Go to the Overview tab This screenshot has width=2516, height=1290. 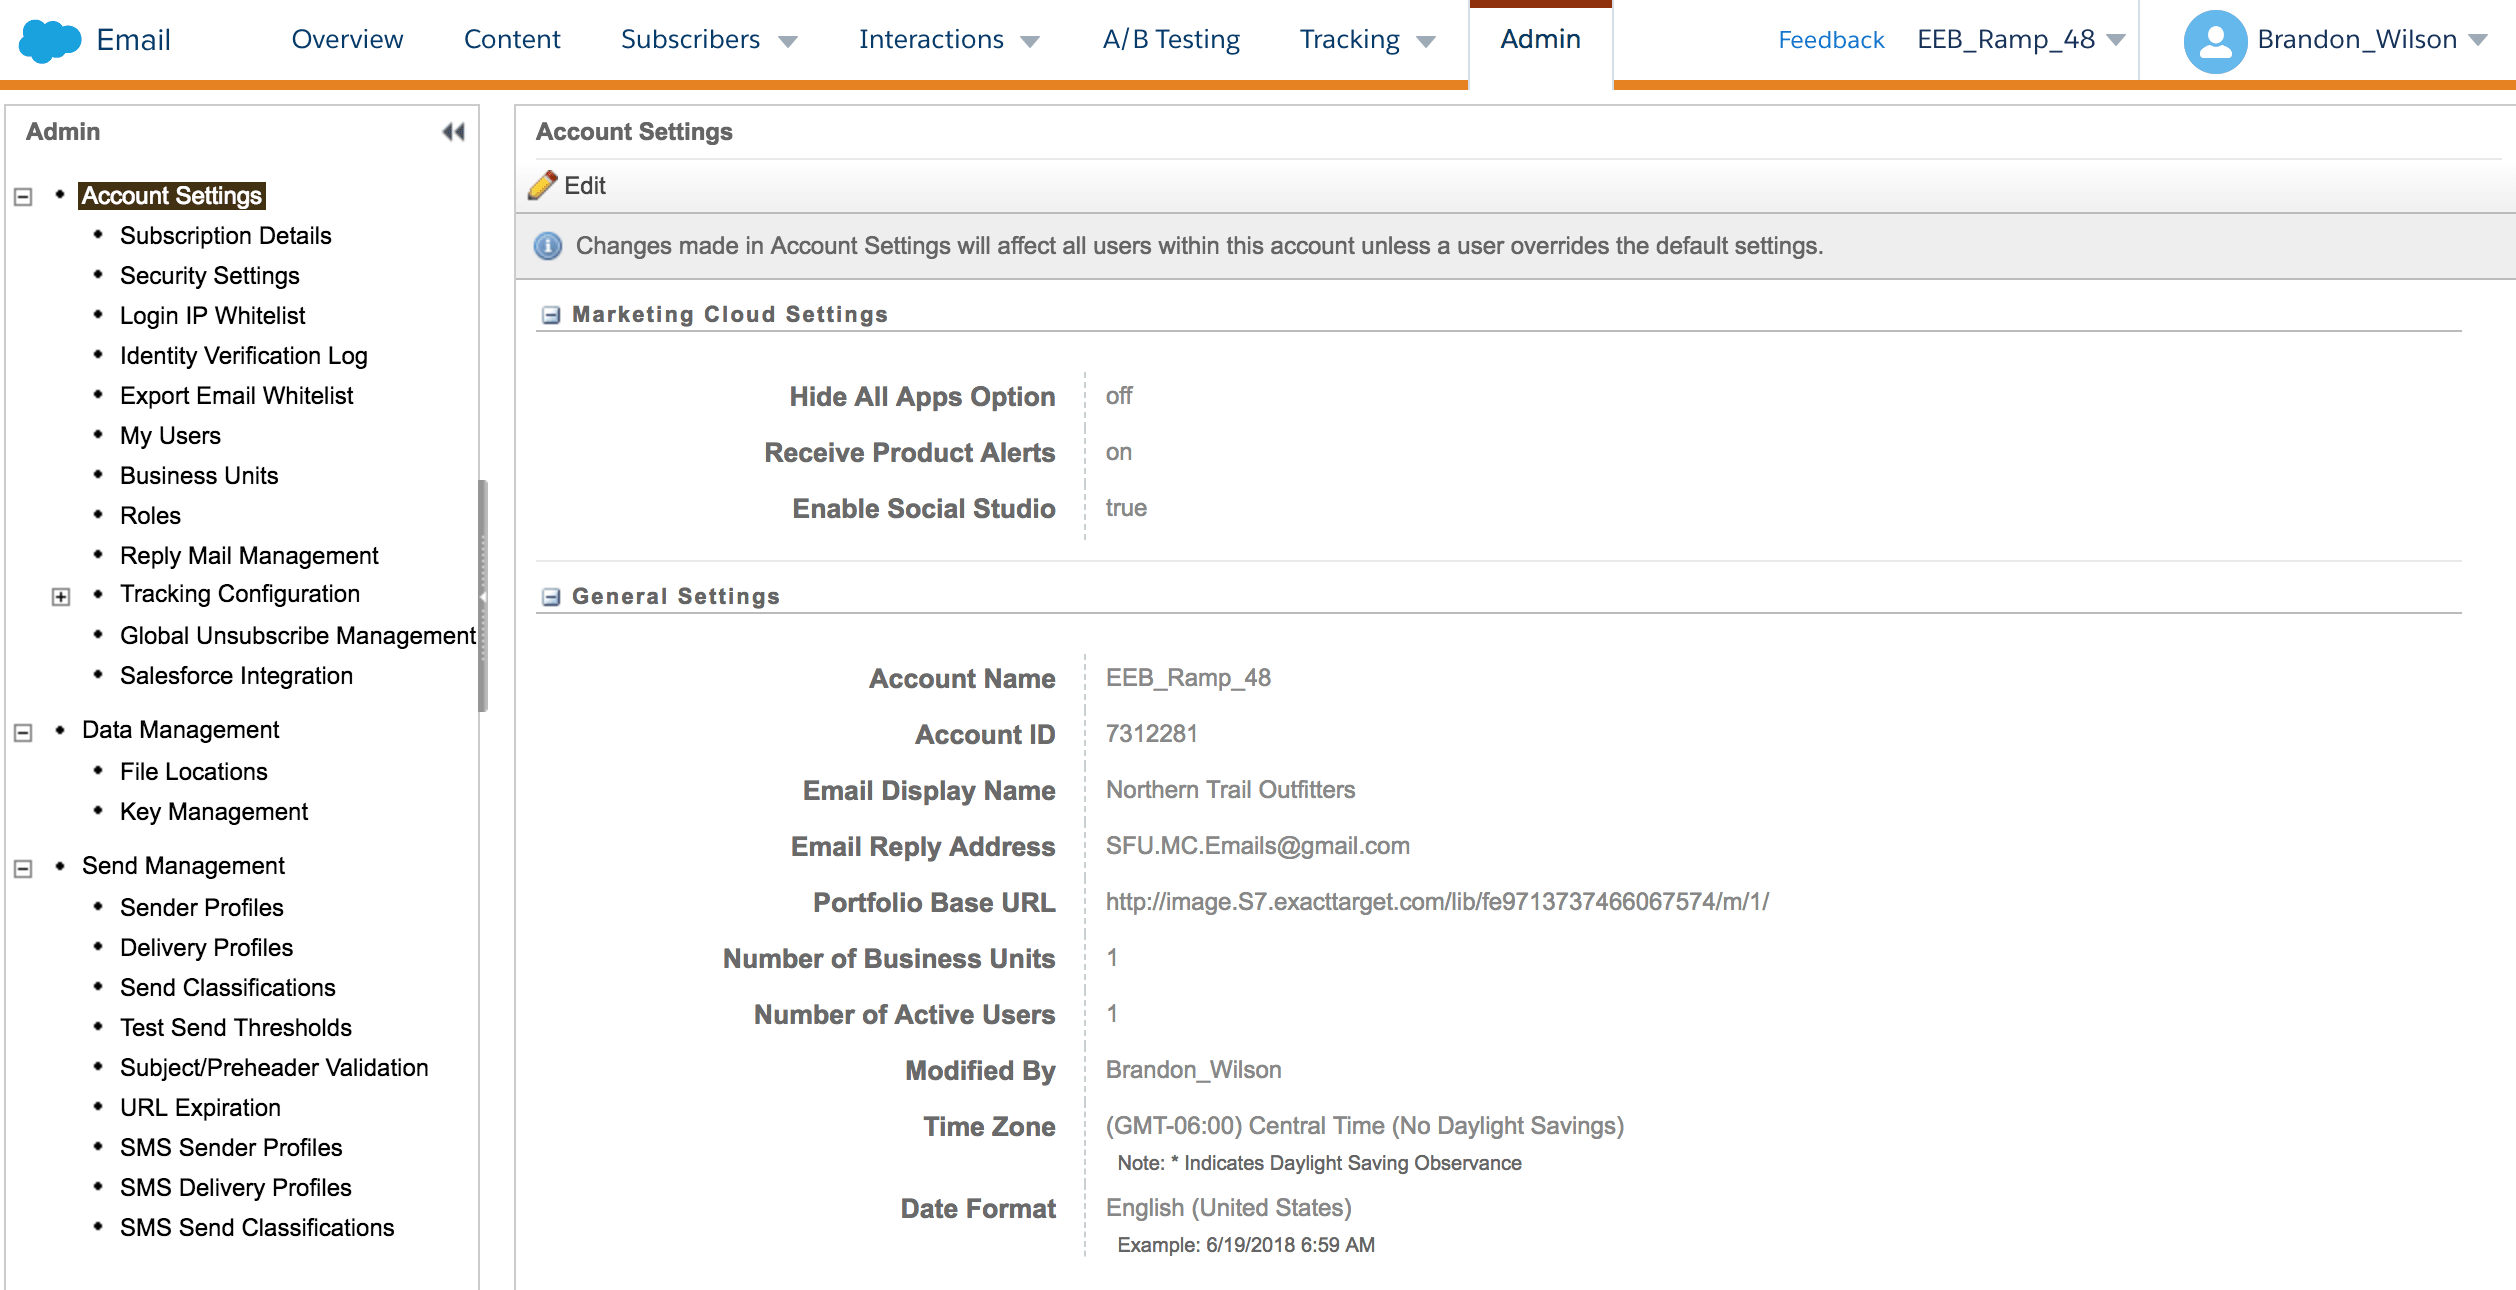click(347, 39)
